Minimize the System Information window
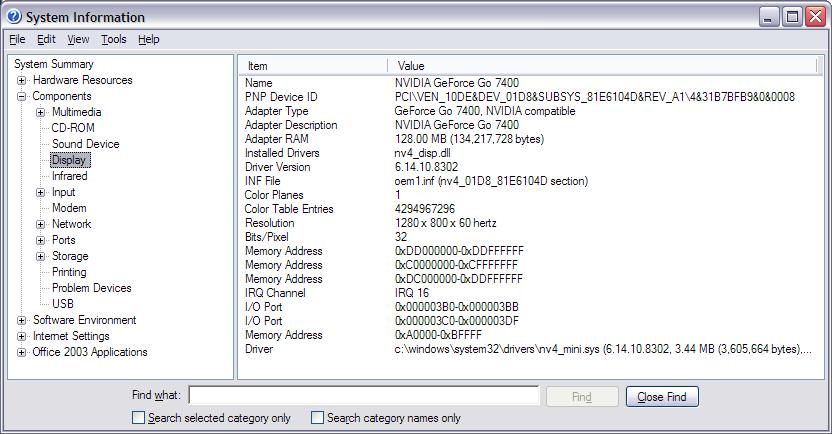Image resolution: width=832 pixels, height=434 pixels. coord(768,17)
